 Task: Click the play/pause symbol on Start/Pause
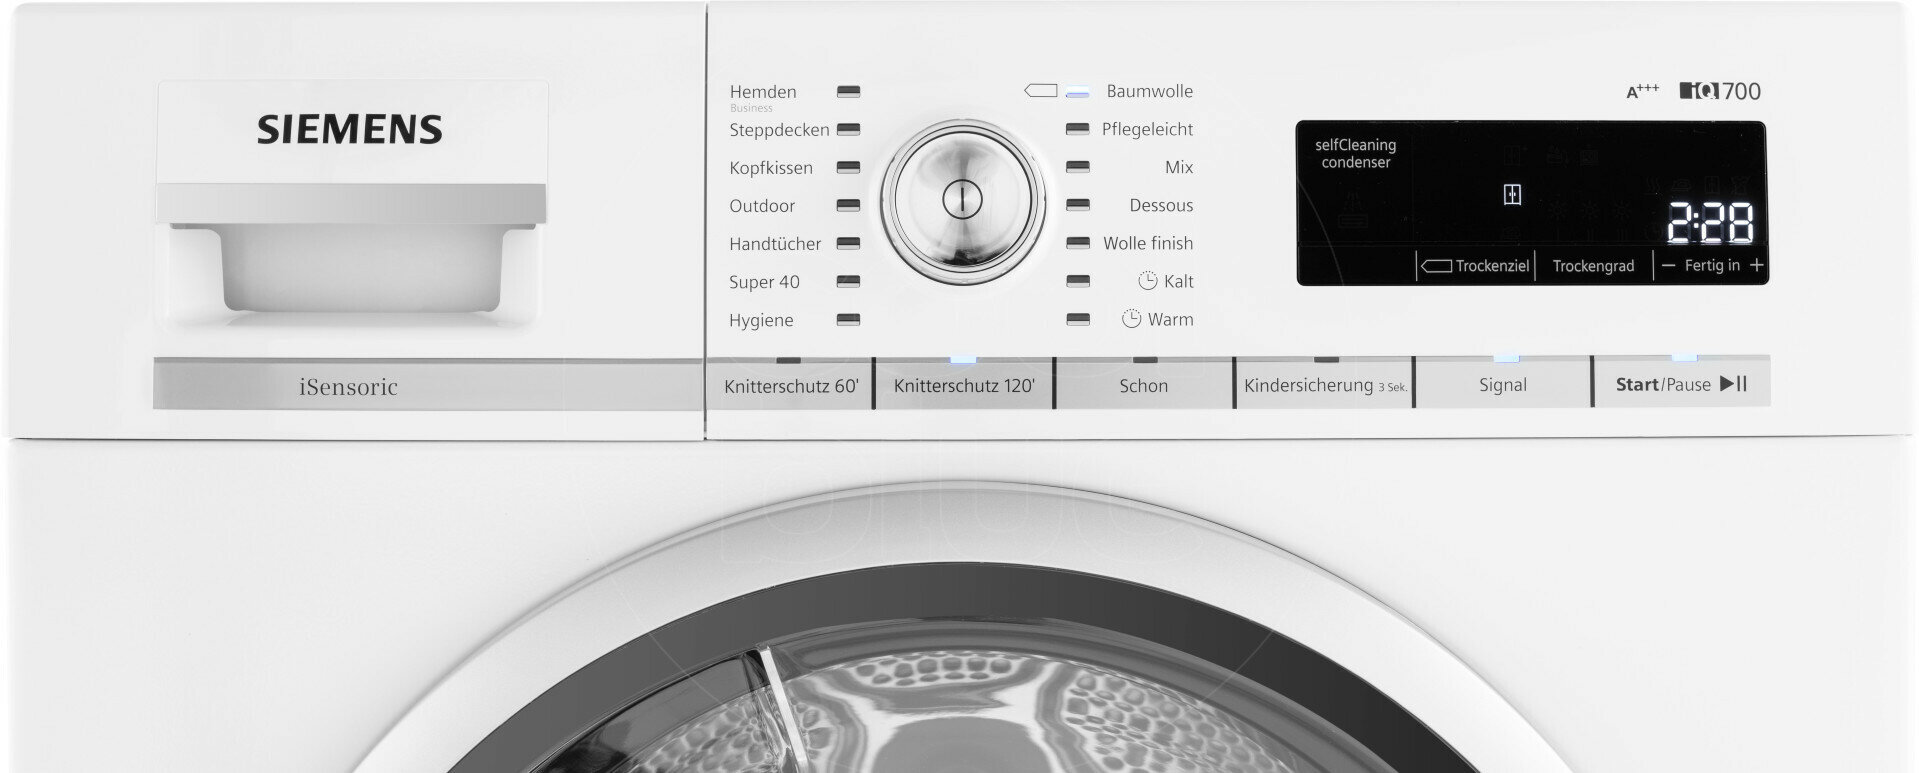(x=1733, y=384)
